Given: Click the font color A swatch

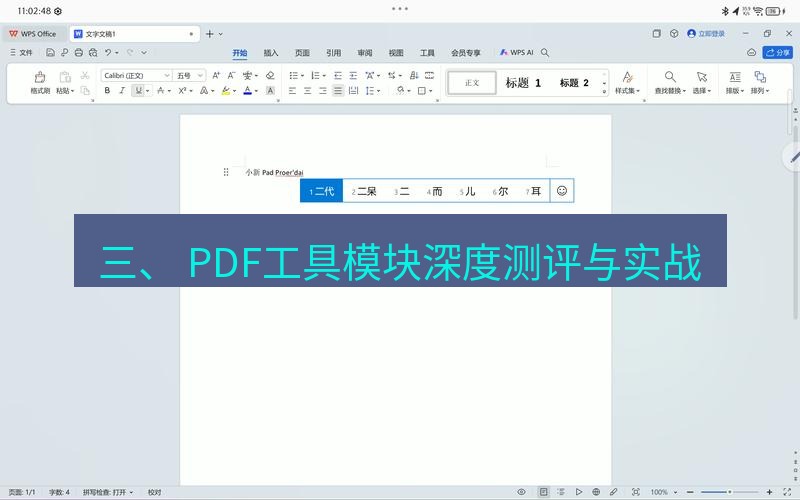Looking at the screenshot, I should pos(247,90).
